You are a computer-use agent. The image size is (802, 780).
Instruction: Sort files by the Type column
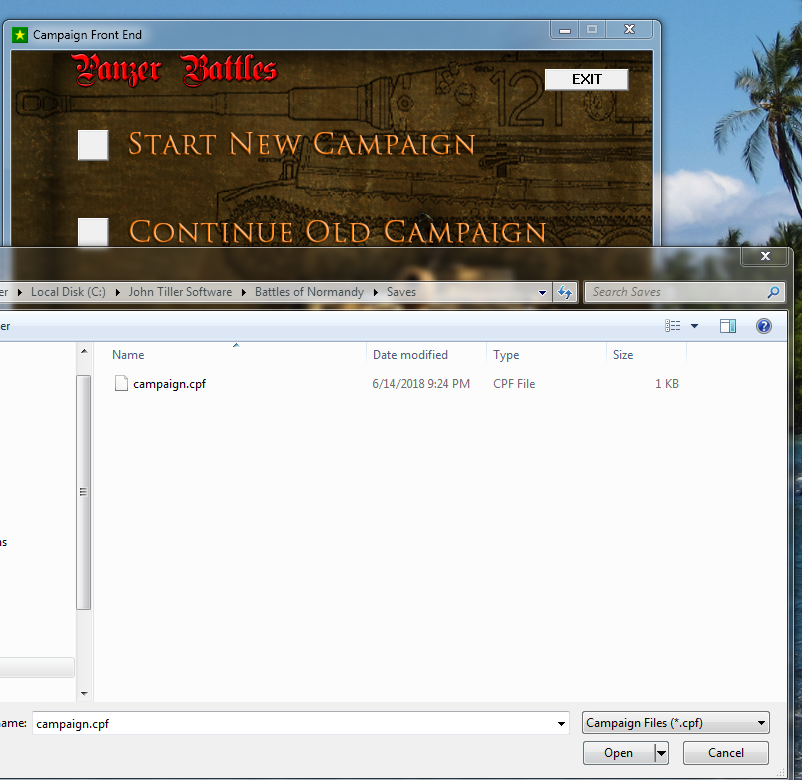[x=546, y=354]
